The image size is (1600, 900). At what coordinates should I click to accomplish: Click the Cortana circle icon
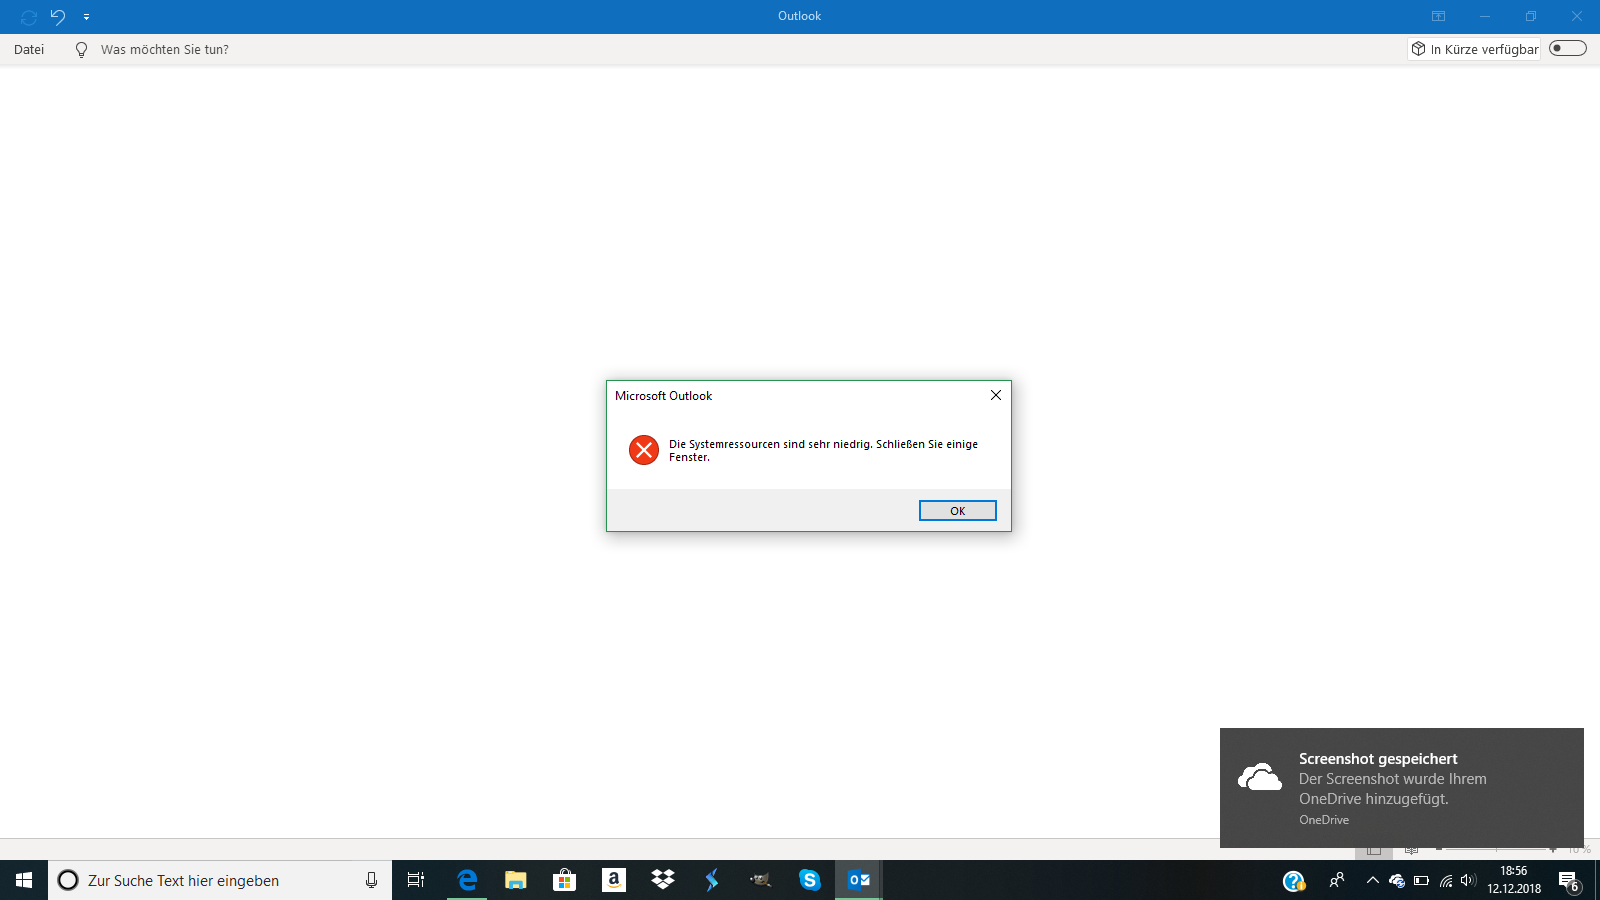coord(68,880)
